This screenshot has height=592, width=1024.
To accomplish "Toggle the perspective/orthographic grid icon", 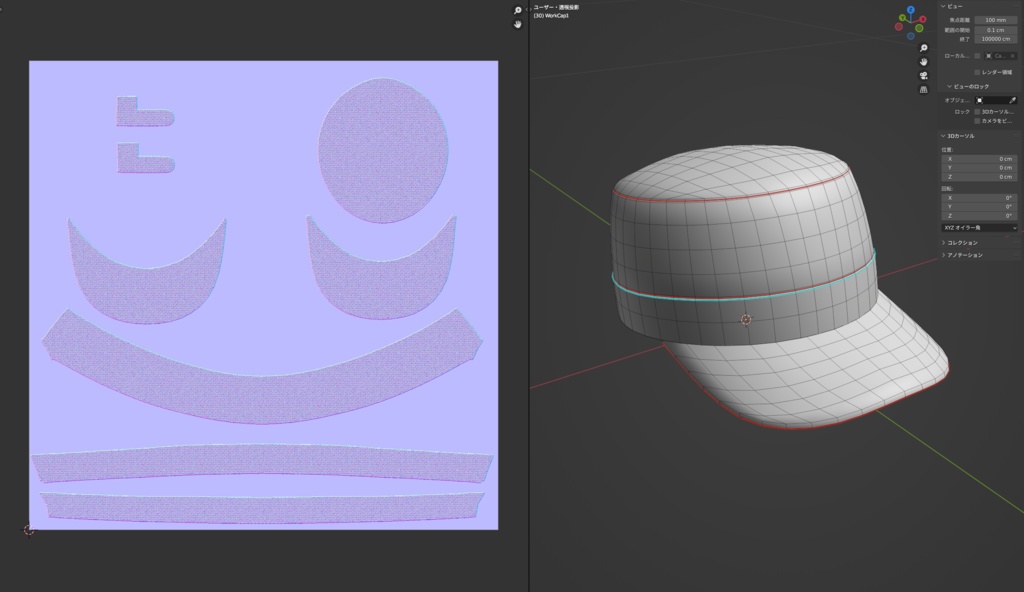I will (923, 89).
